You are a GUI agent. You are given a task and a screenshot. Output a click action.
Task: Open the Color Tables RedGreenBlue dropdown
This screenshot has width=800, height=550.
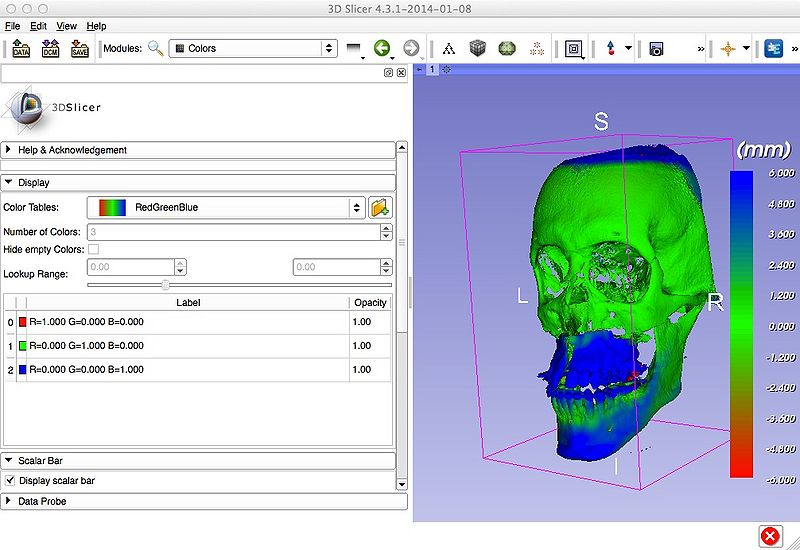point(225,208)
